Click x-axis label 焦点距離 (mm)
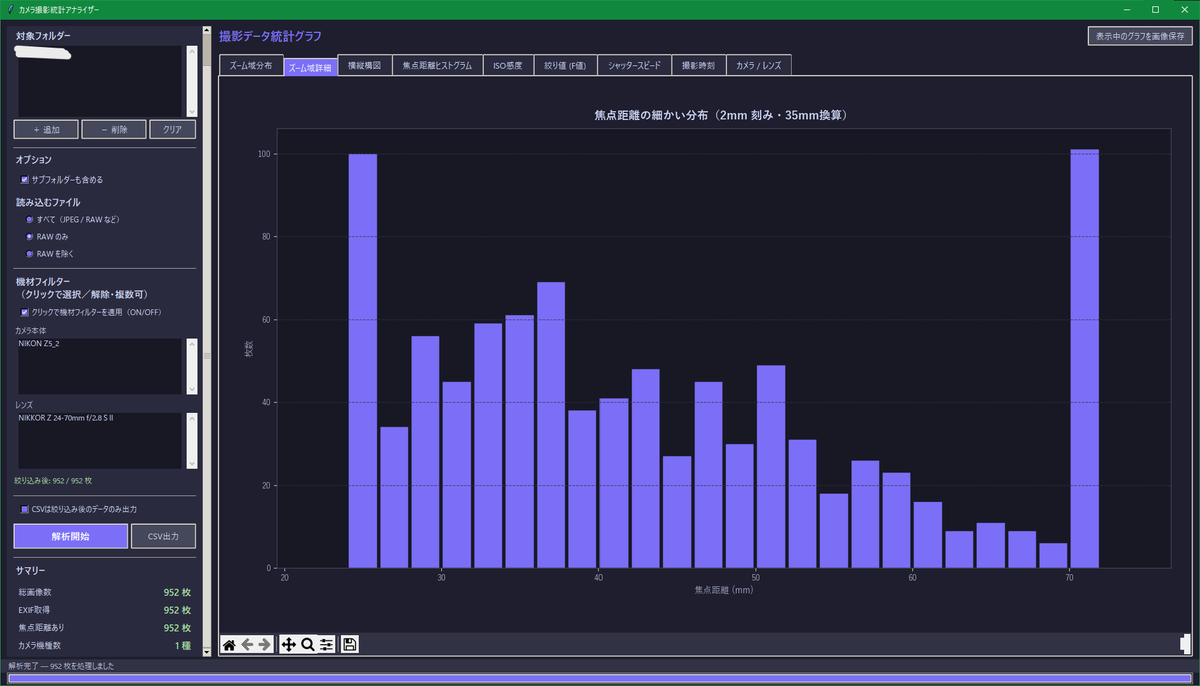Screen dimensions: 1200x686 723,590
